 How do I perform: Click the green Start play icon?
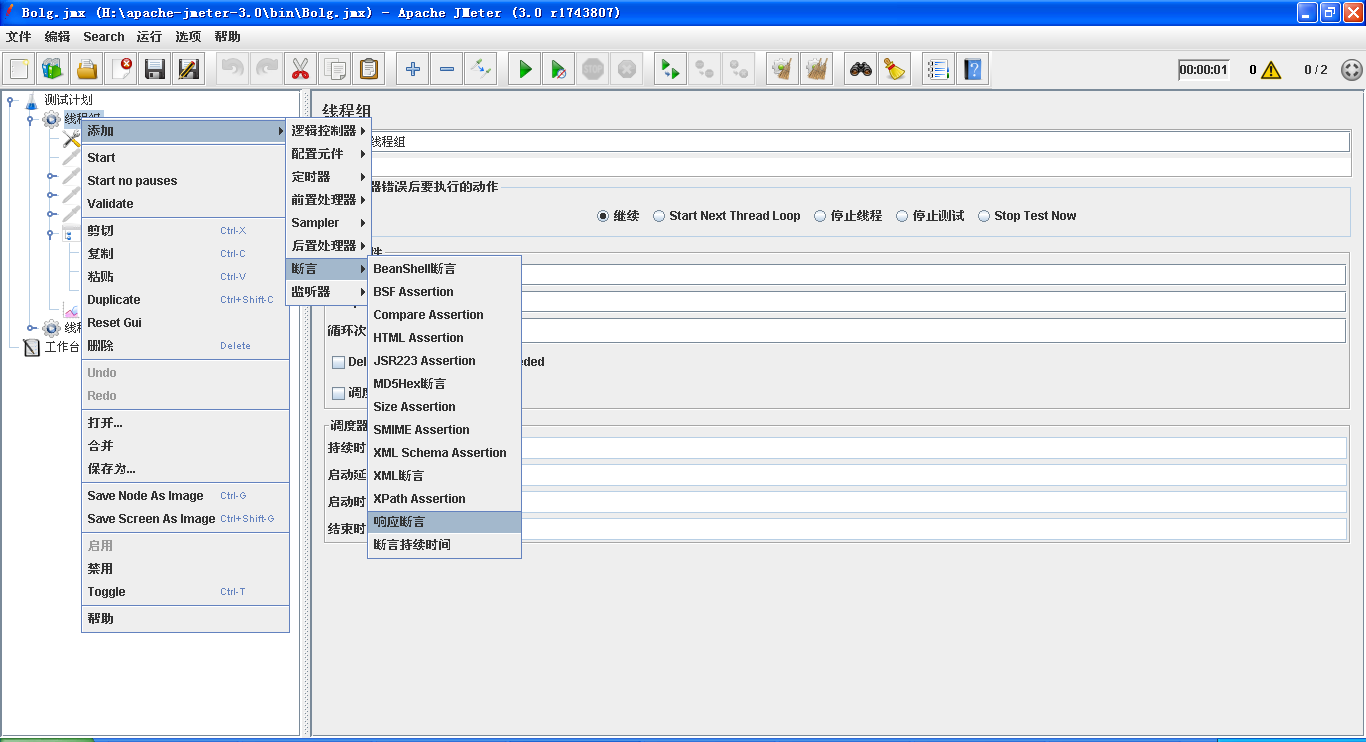(x=525, y=69)
